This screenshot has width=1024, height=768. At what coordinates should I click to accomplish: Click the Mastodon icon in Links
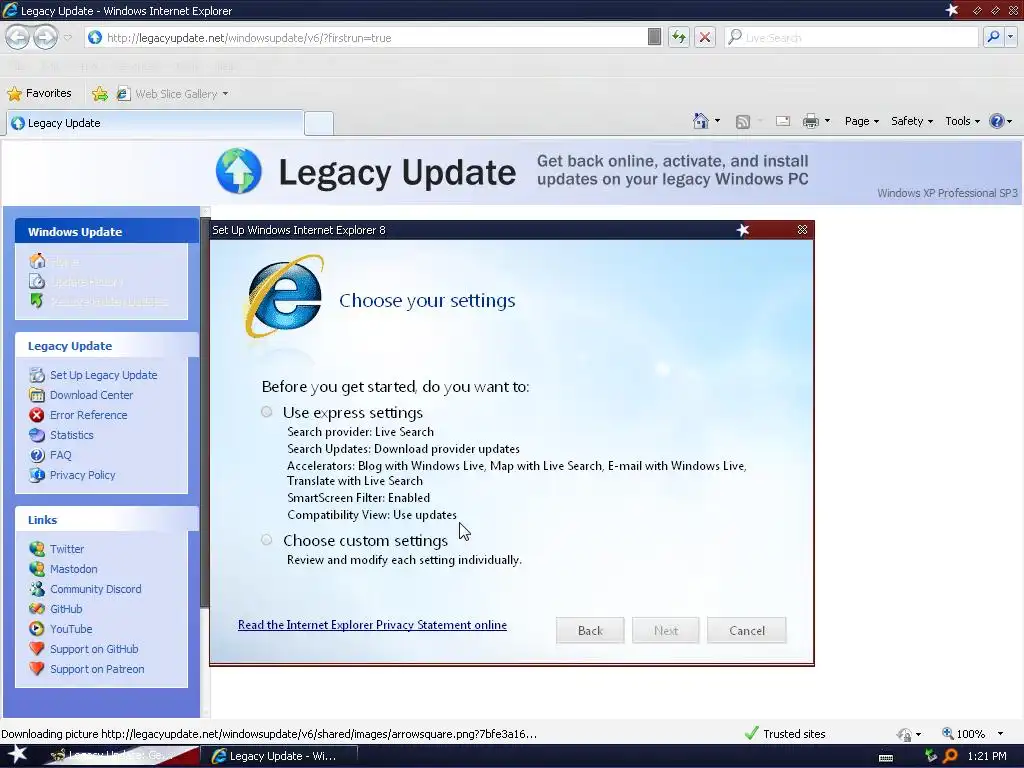(37, 569)
